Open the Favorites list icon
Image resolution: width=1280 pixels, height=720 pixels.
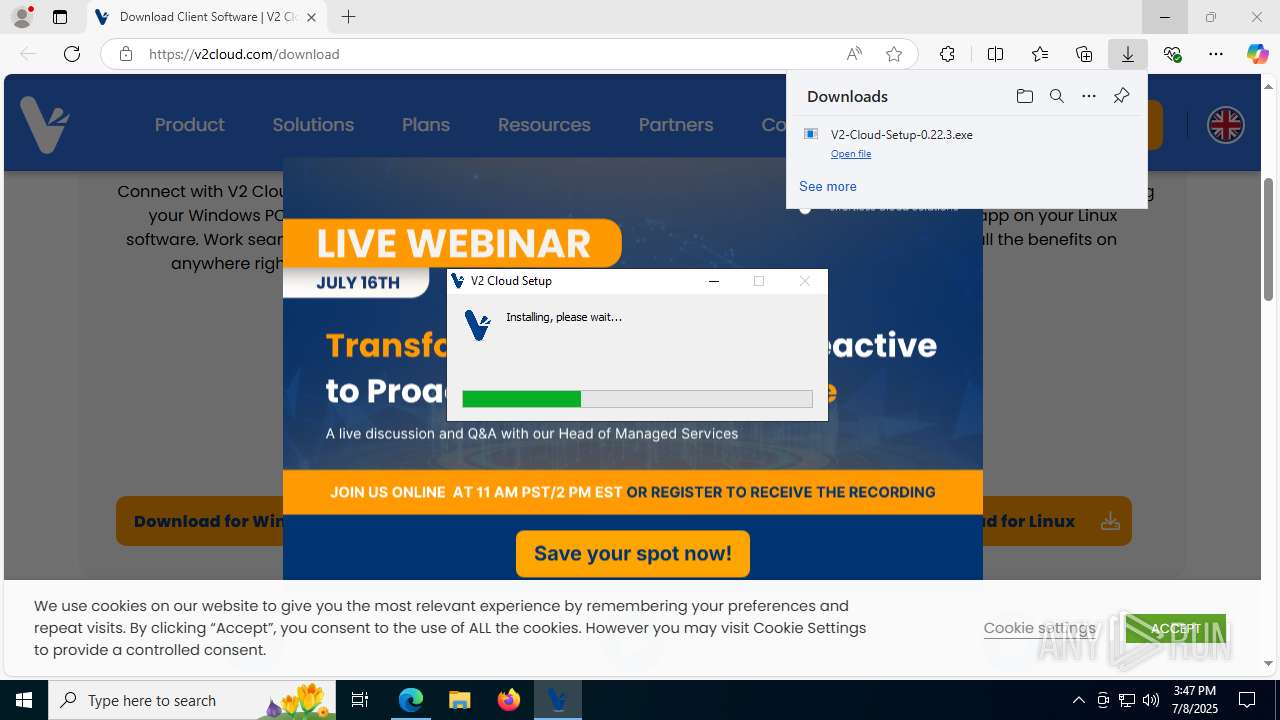[1040, 54]
